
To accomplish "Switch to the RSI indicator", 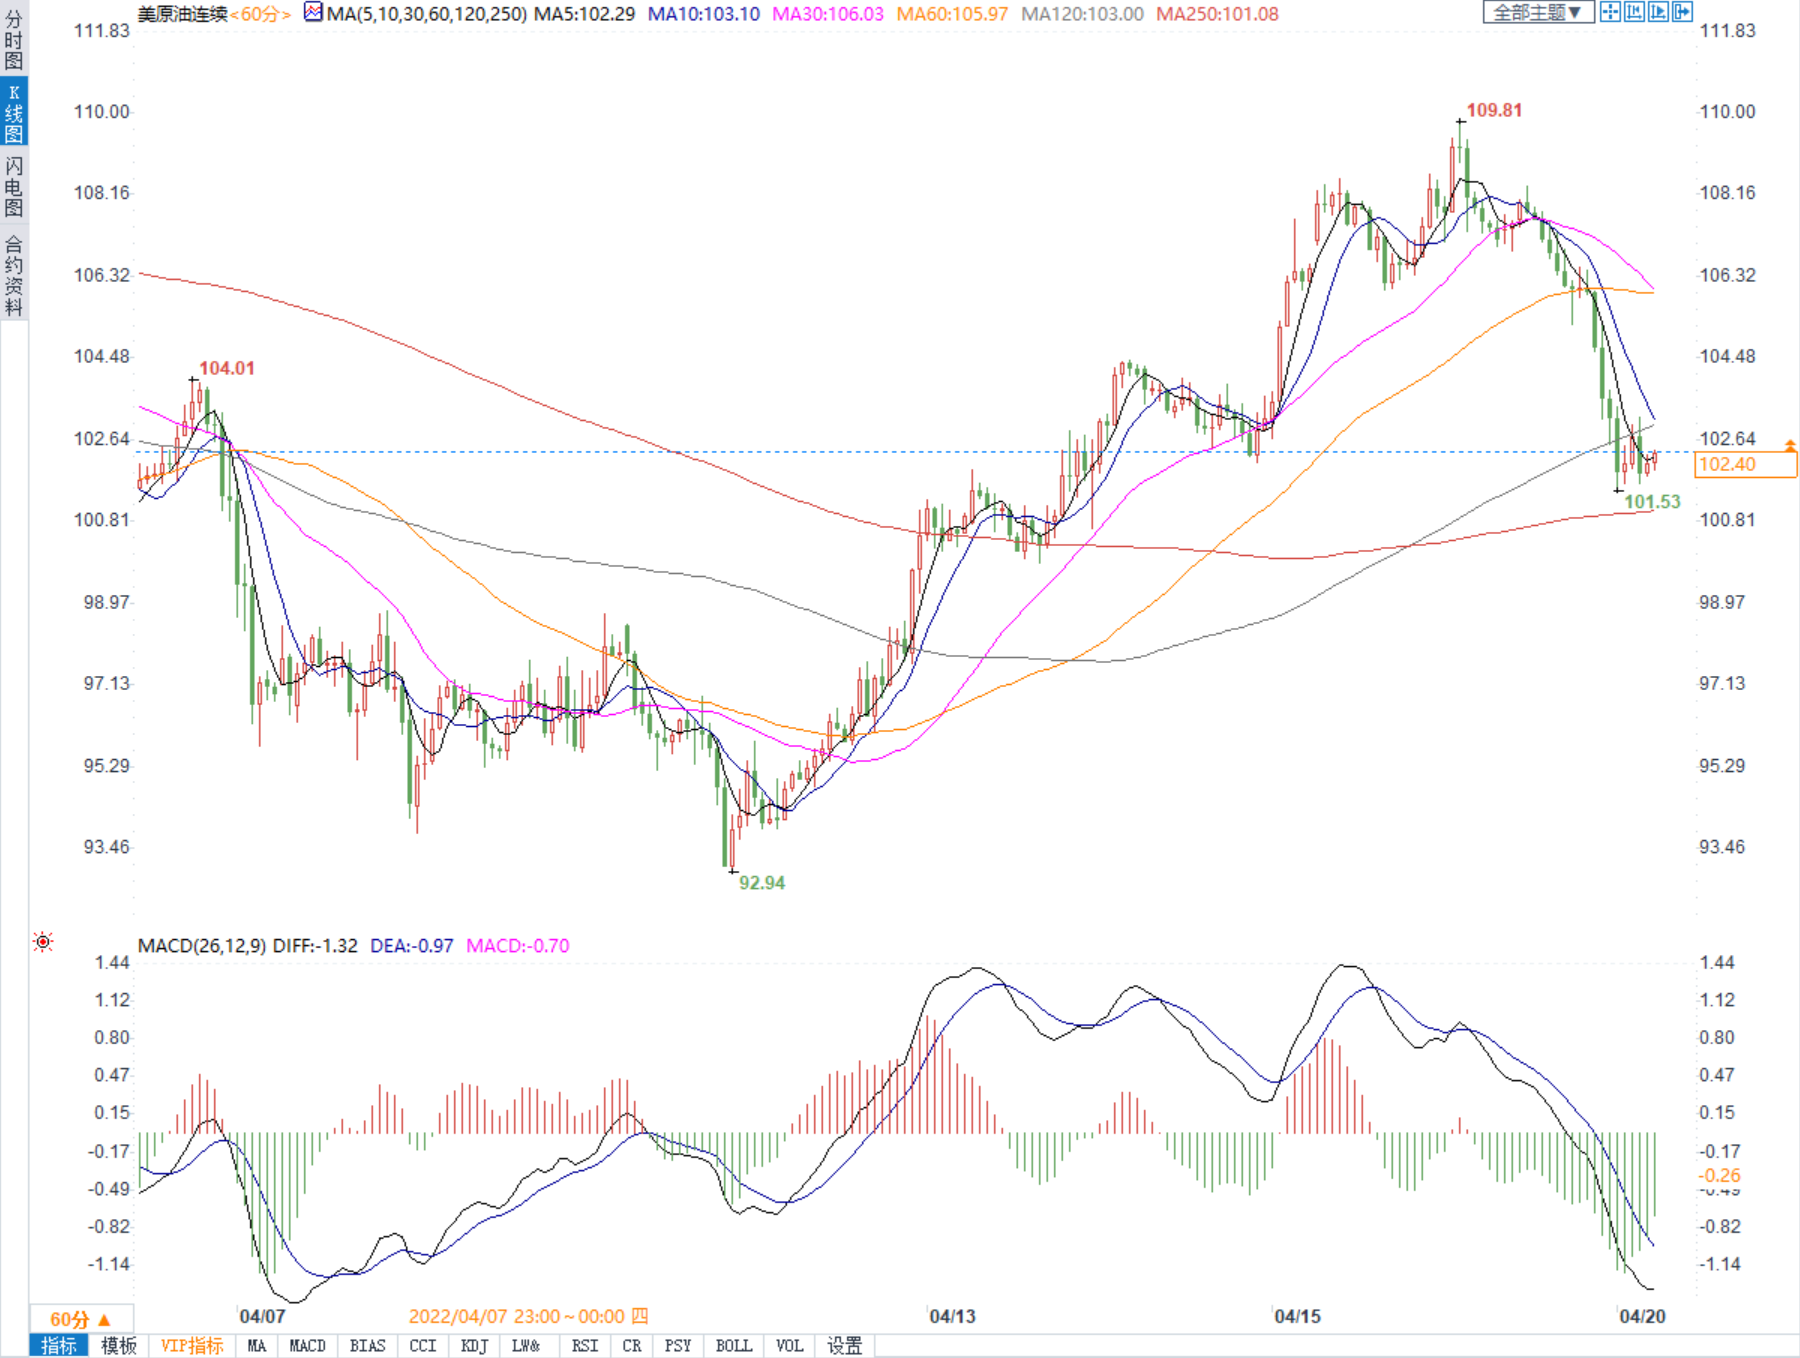I will point(584,1346).
